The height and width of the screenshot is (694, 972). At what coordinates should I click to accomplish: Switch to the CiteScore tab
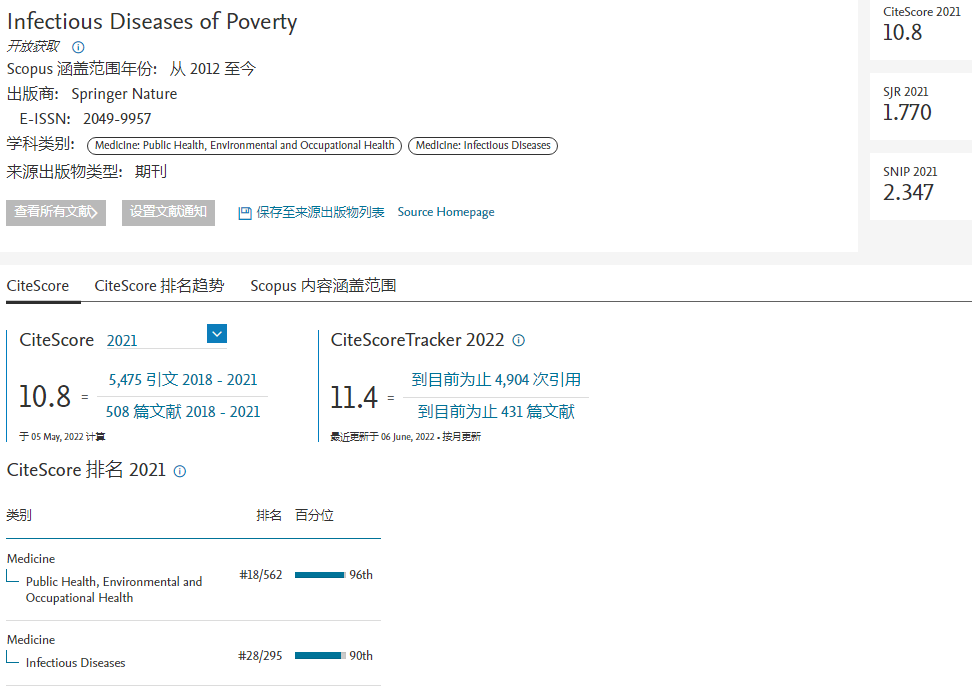coord(38,286)
